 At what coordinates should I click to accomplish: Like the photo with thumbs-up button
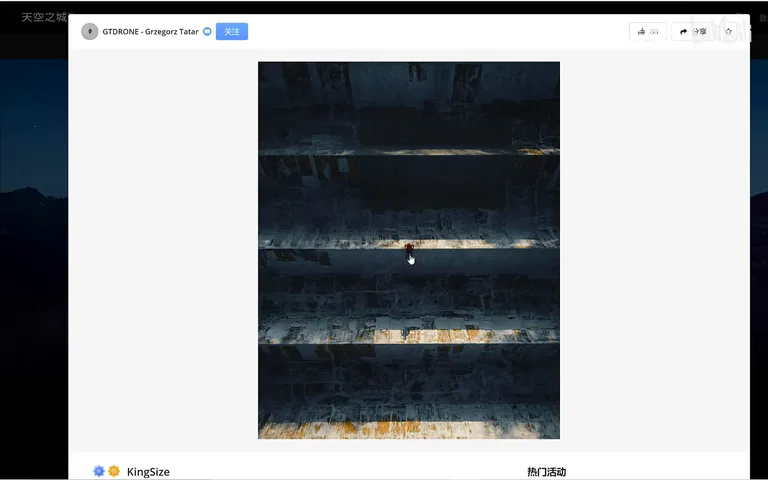648,31
